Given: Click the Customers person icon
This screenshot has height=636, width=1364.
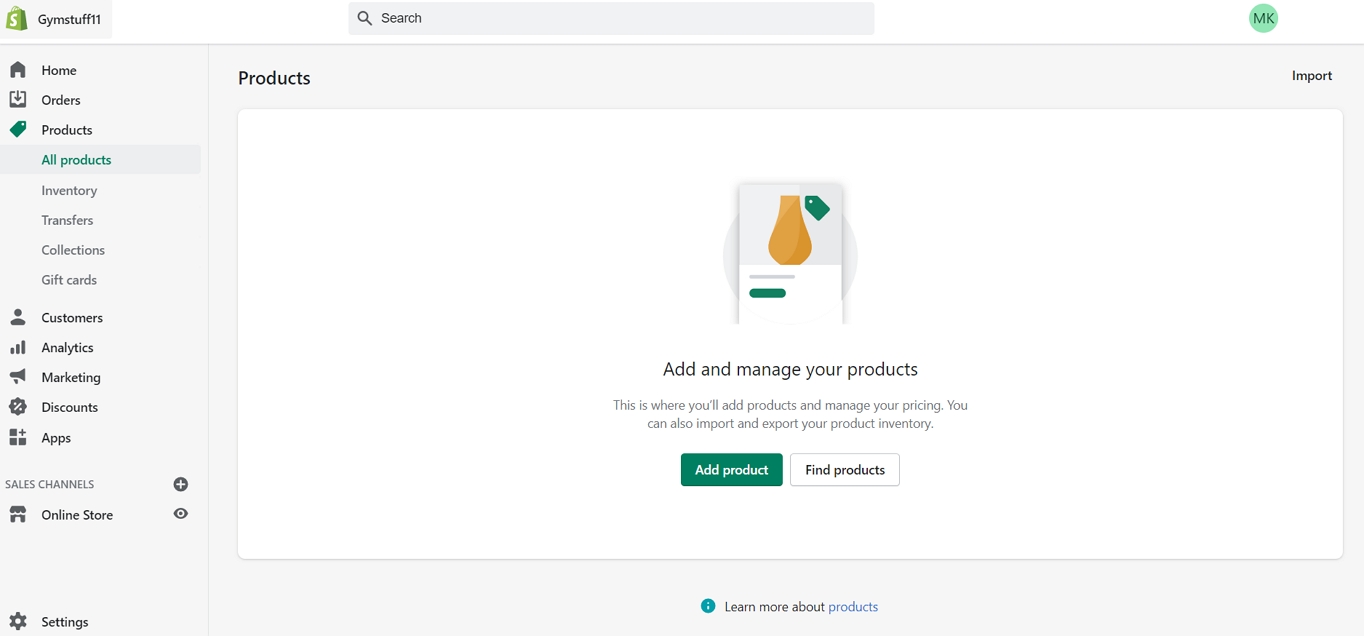Looking at the screenshot, I should coord(18,317).
